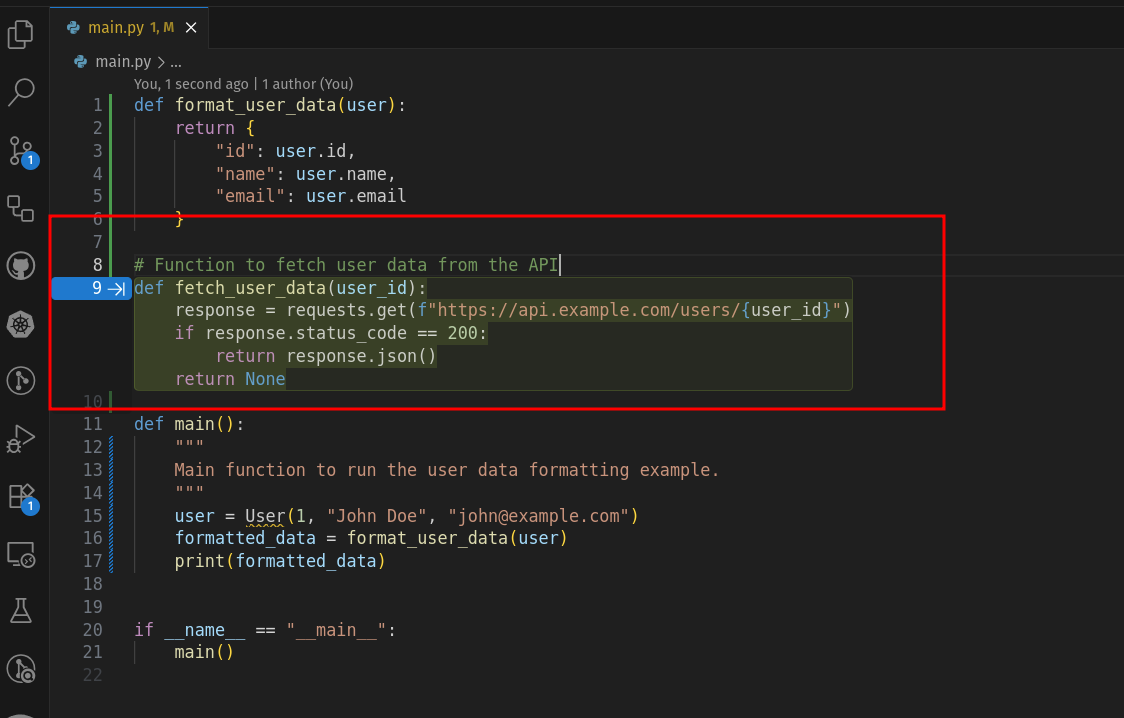Viewport: 1124px width, 718px height.
Task: Expand the breadcrumb ellipsis after main.py
Action: 175,62
